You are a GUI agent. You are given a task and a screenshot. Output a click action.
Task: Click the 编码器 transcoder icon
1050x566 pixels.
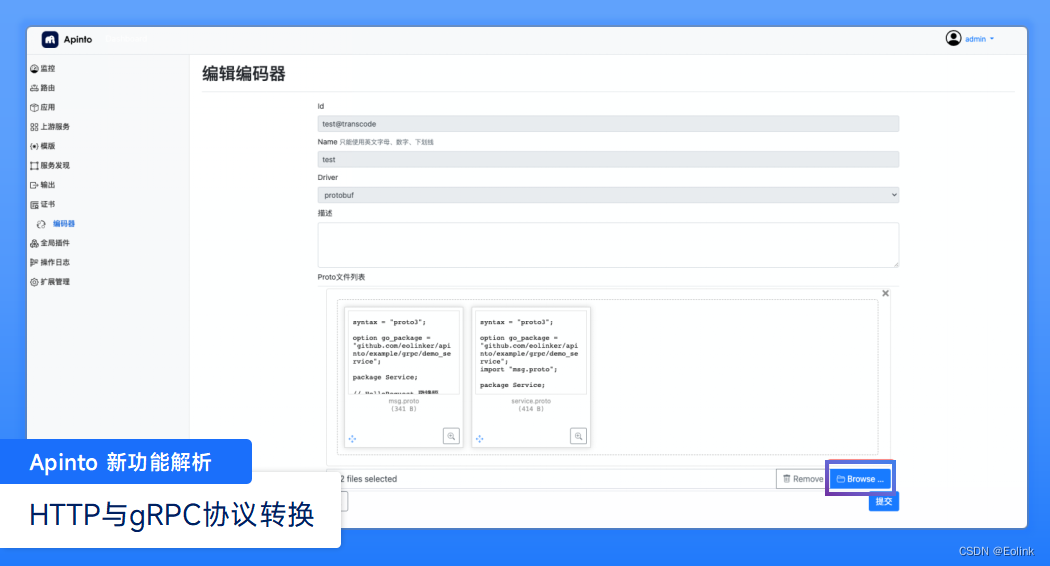point(42,224)
